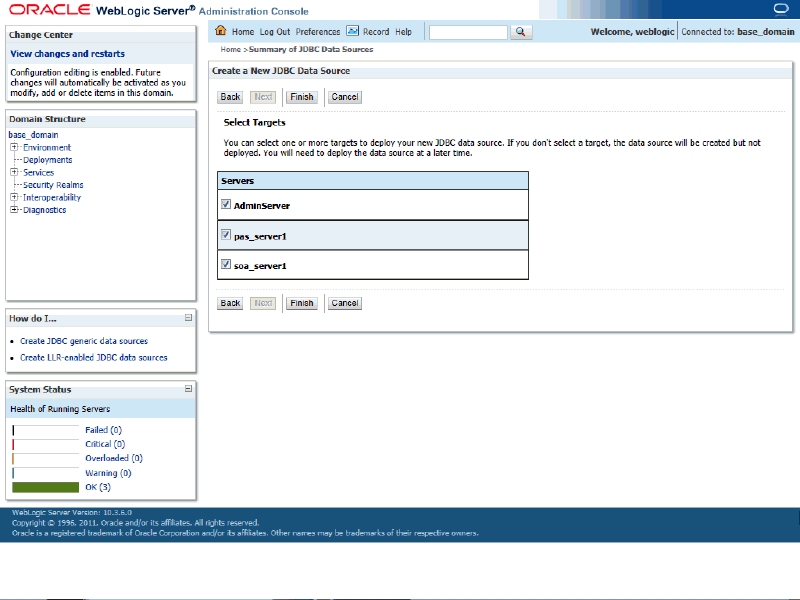Click Log Out in the toolbar
Viewport: 800px width, 600px height.
(x=275, y=32)
